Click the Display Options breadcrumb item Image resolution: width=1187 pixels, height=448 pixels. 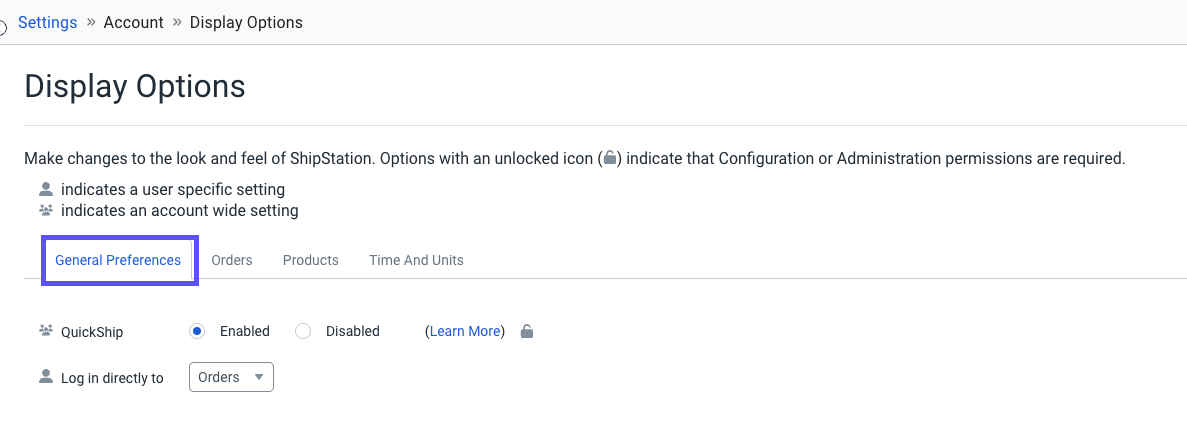246,22
